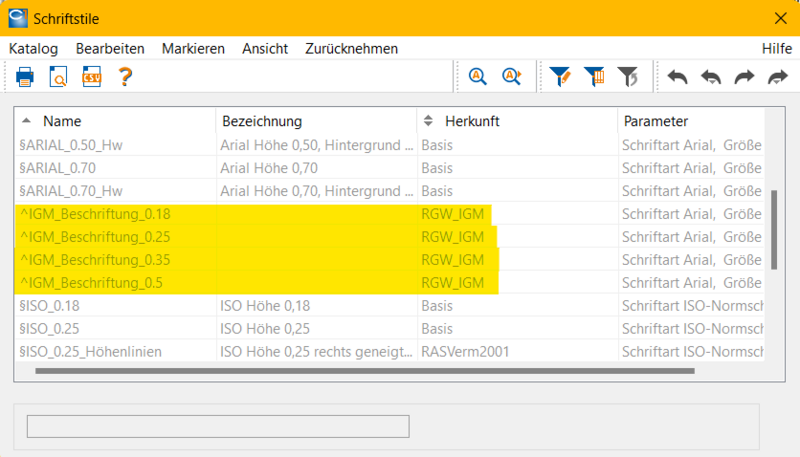The image size is (800, 457).
Task: Click the printer icon in the toolbar
Action: pos(24,77)
